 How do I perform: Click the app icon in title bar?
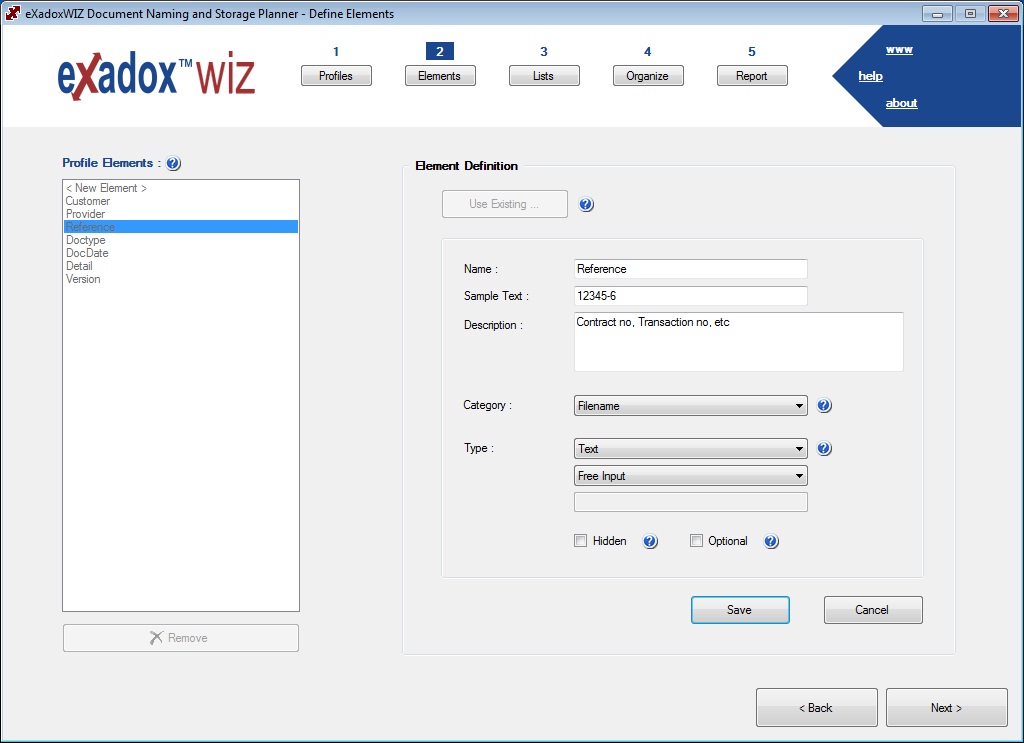point(13,14)
